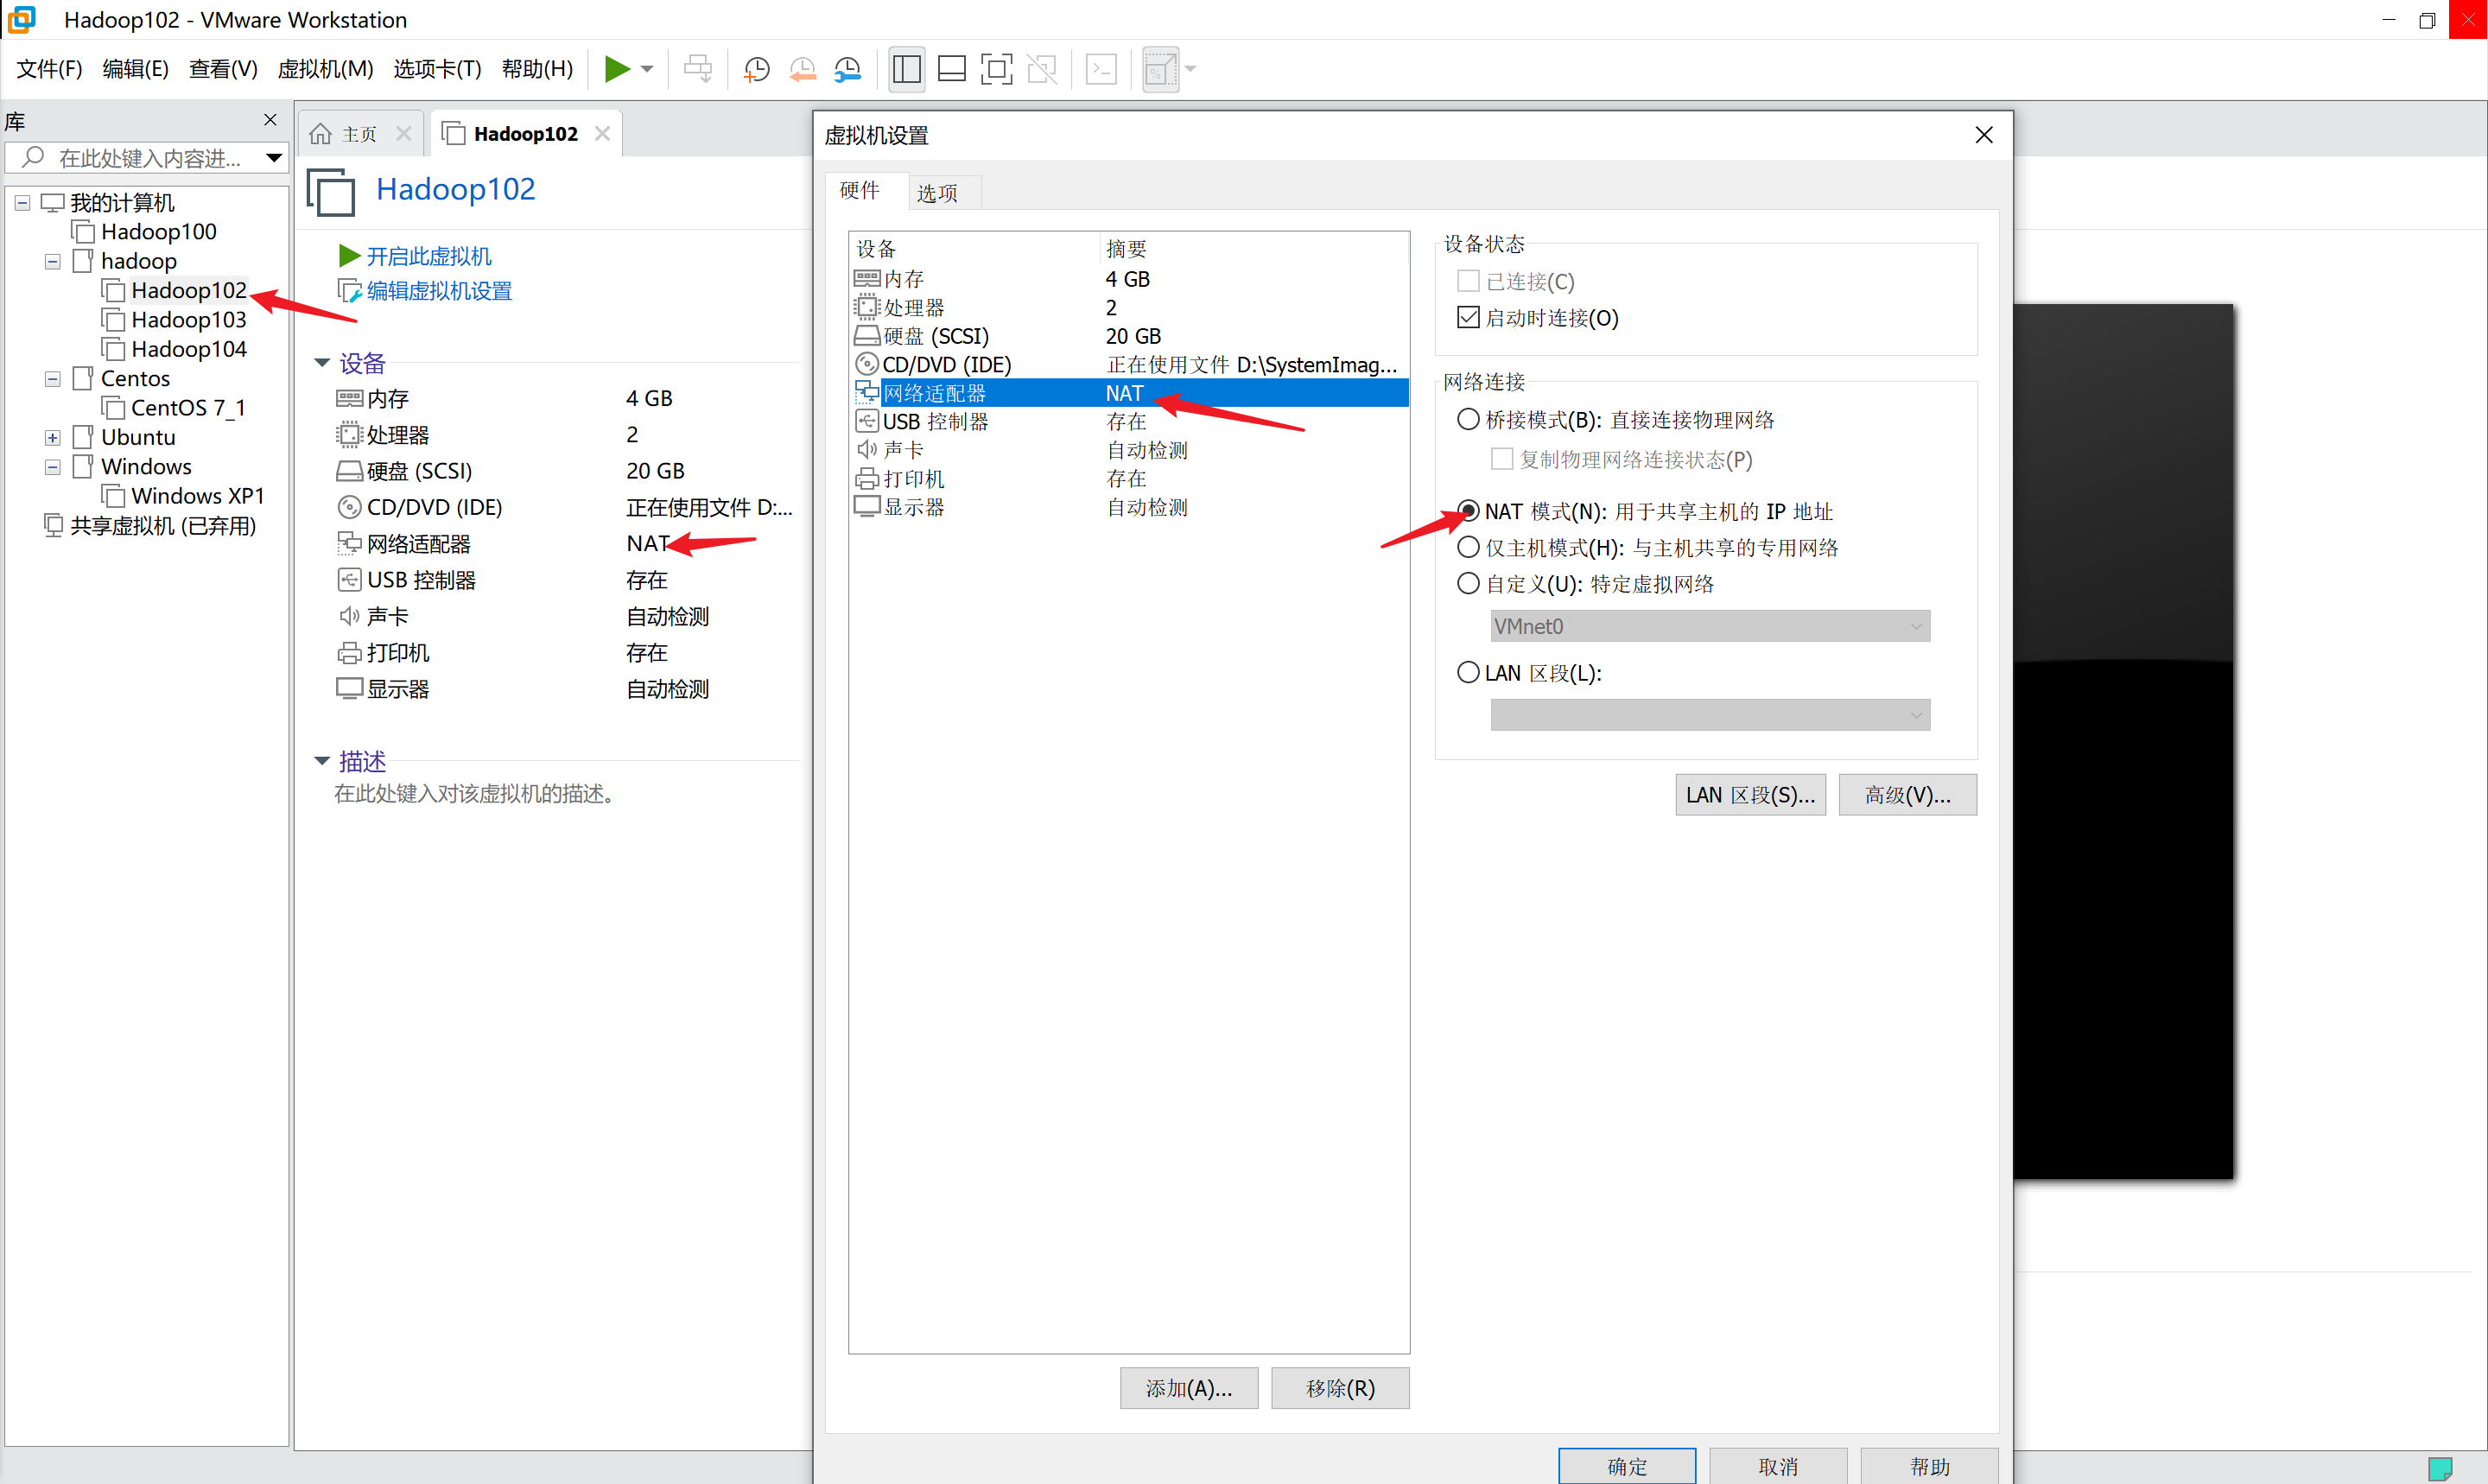Expand the Ubuntu folder tree node
Screen dimensions: 2488x1484
click(x=53, y=438)
